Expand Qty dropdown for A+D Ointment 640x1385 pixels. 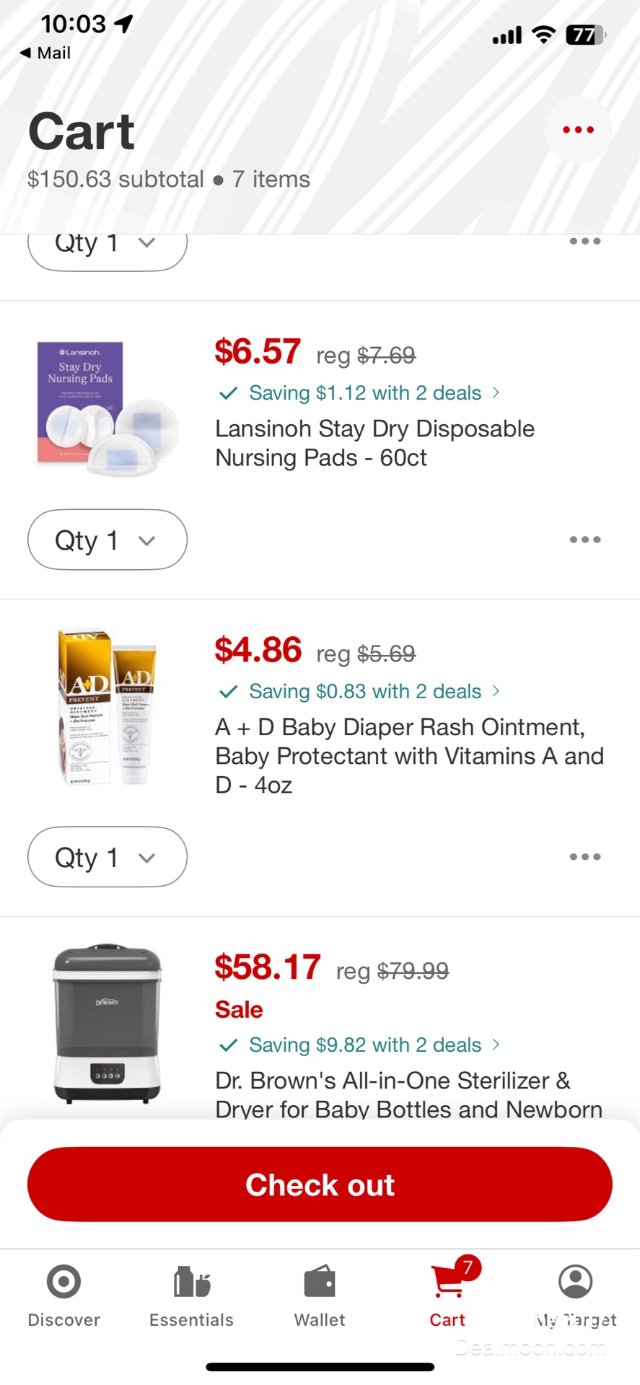[107, 857]
